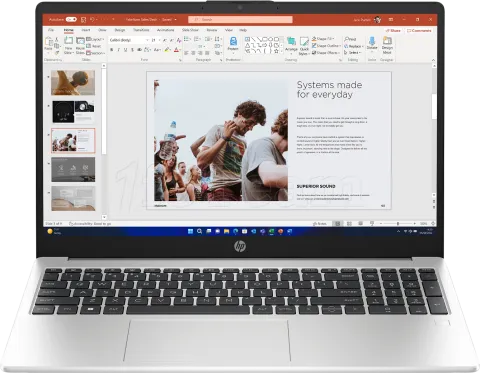Open the Font size dropdown
Screen dimensions: 480x373
[x=159, y=40]
